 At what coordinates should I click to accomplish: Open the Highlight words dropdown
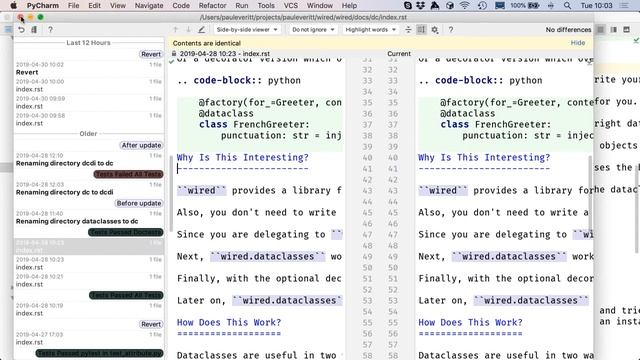click(371, 30)
